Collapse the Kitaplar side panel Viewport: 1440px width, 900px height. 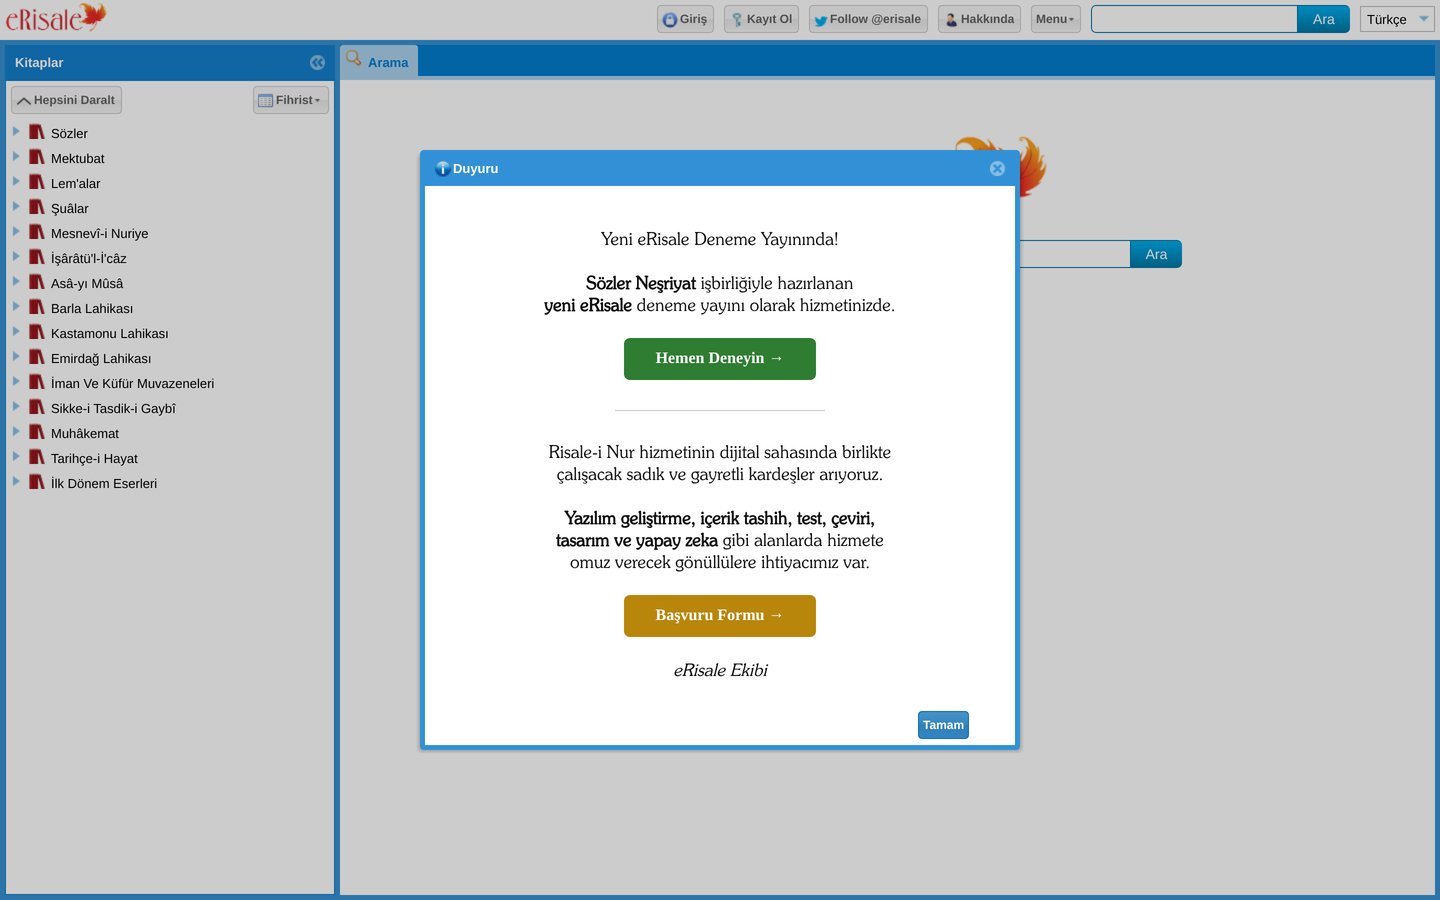[x=317, y=62]
